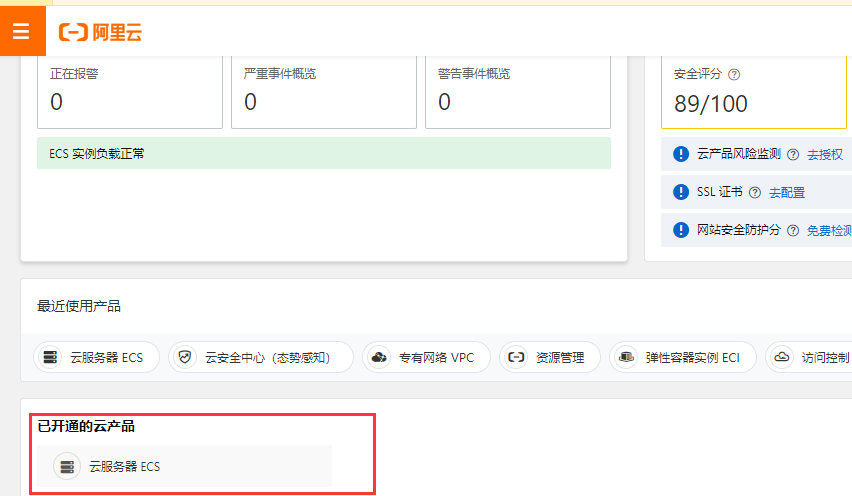Click help icon next to 安全评分
This screenshot has width=852, height=496.
(x=734, y=74)
